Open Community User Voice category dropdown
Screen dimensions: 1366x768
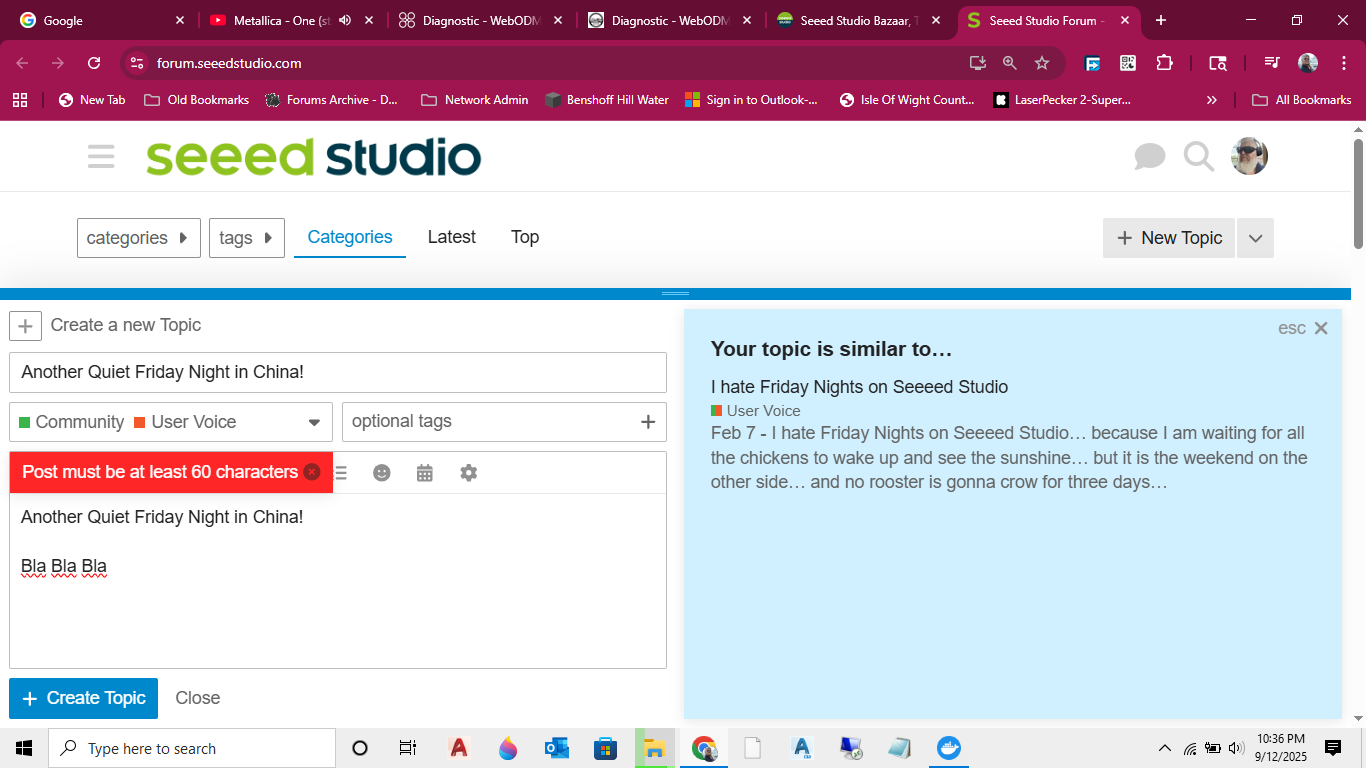(171, 422)
